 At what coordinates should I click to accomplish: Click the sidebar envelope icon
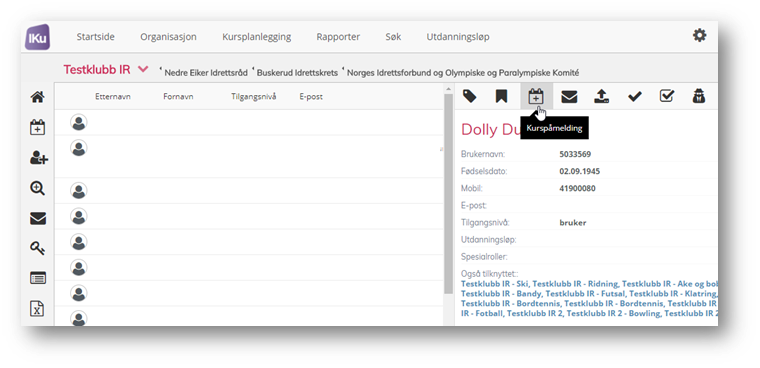click(38, 219)
